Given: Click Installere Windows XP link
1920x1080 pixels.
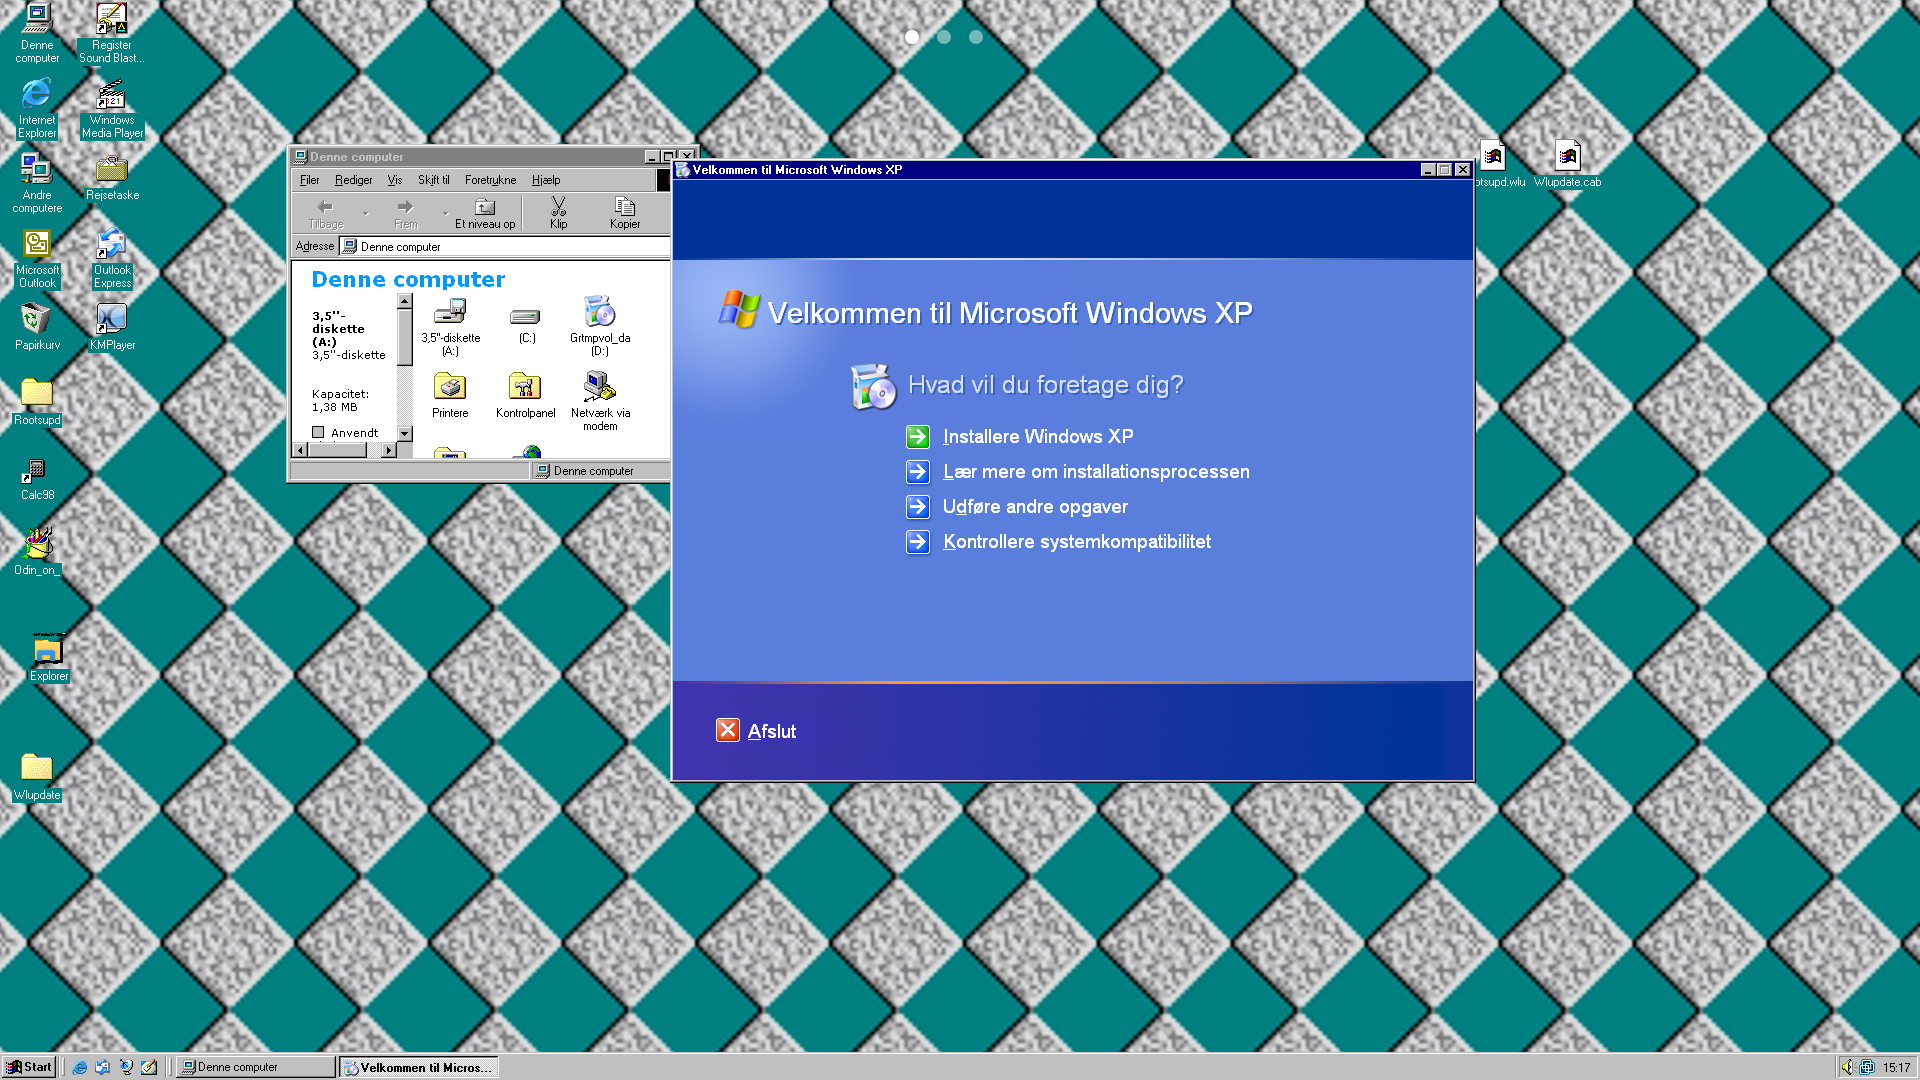Looking at the screenshot, I should point(1037,437).
